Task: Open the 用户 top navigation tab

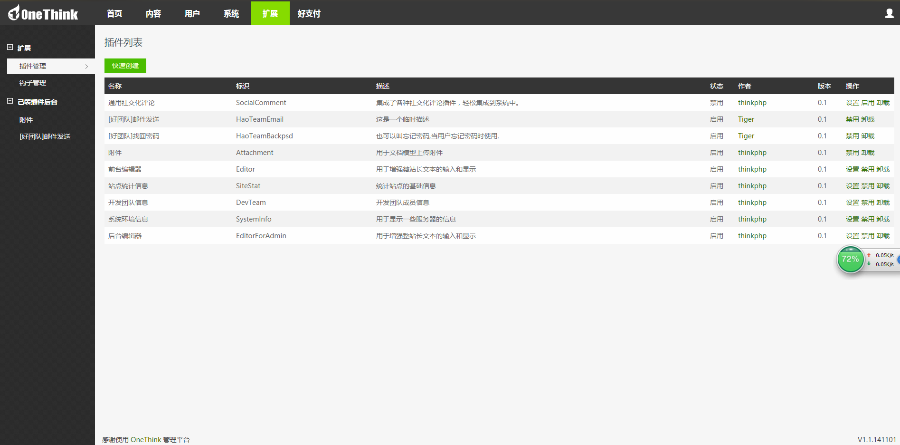Action: (192, 14)
